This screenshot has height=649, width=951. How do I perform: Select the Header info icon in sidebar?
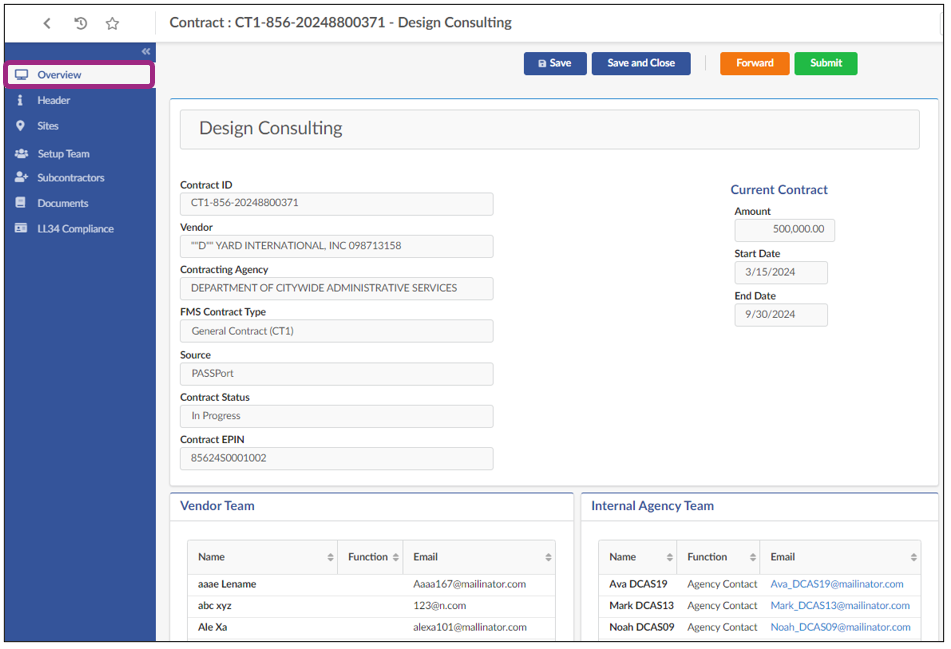pyautogui.click(x=22, y=100)
